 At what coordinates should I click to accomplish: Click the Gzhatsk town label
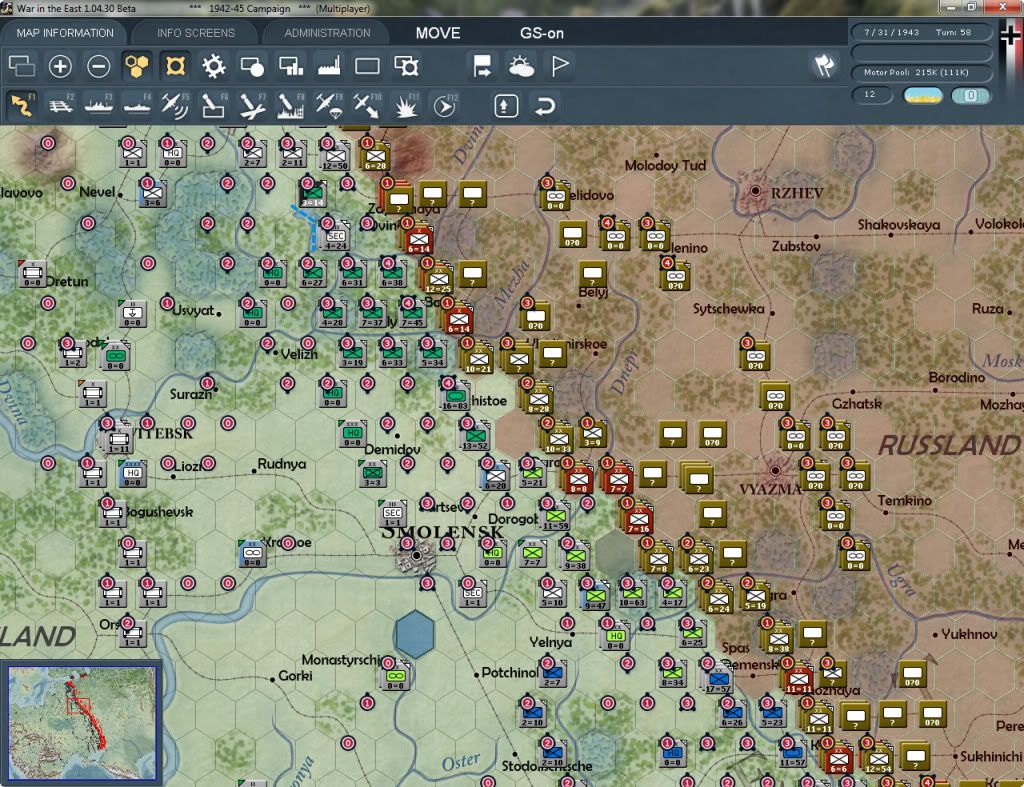[856, 404]
